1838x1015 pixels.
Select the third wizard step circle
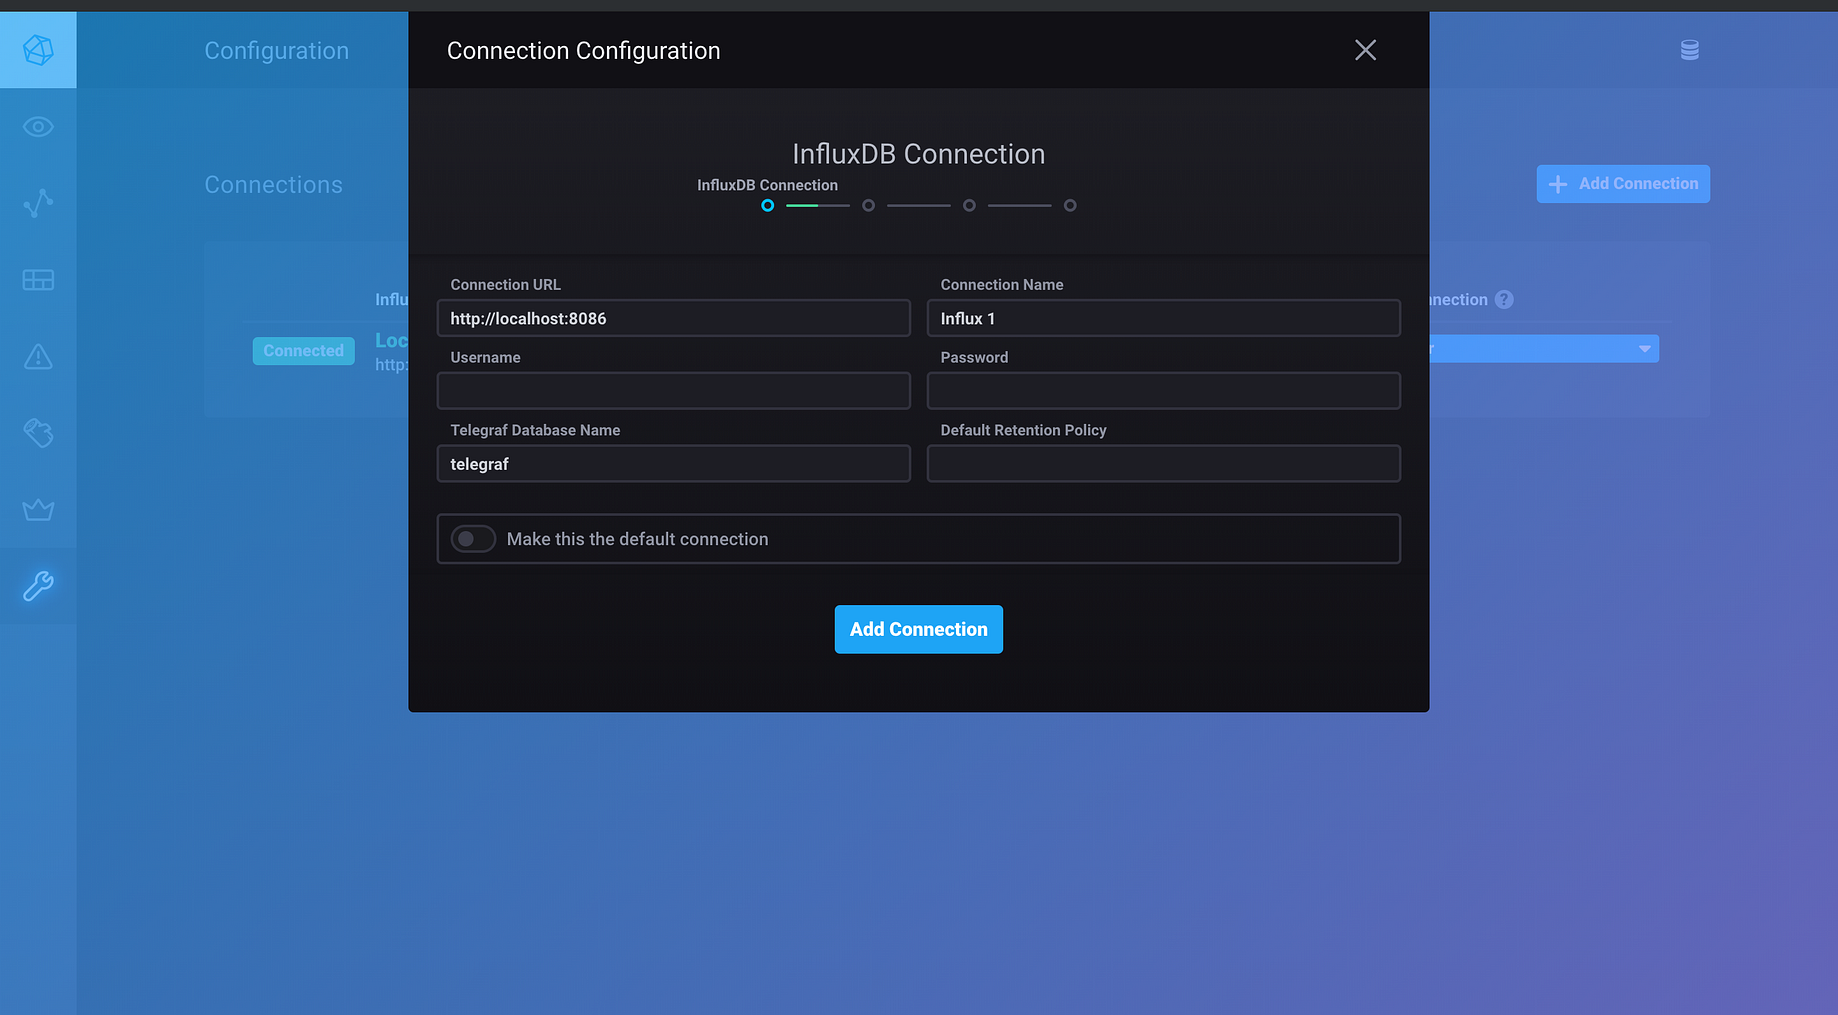[969, 205]
